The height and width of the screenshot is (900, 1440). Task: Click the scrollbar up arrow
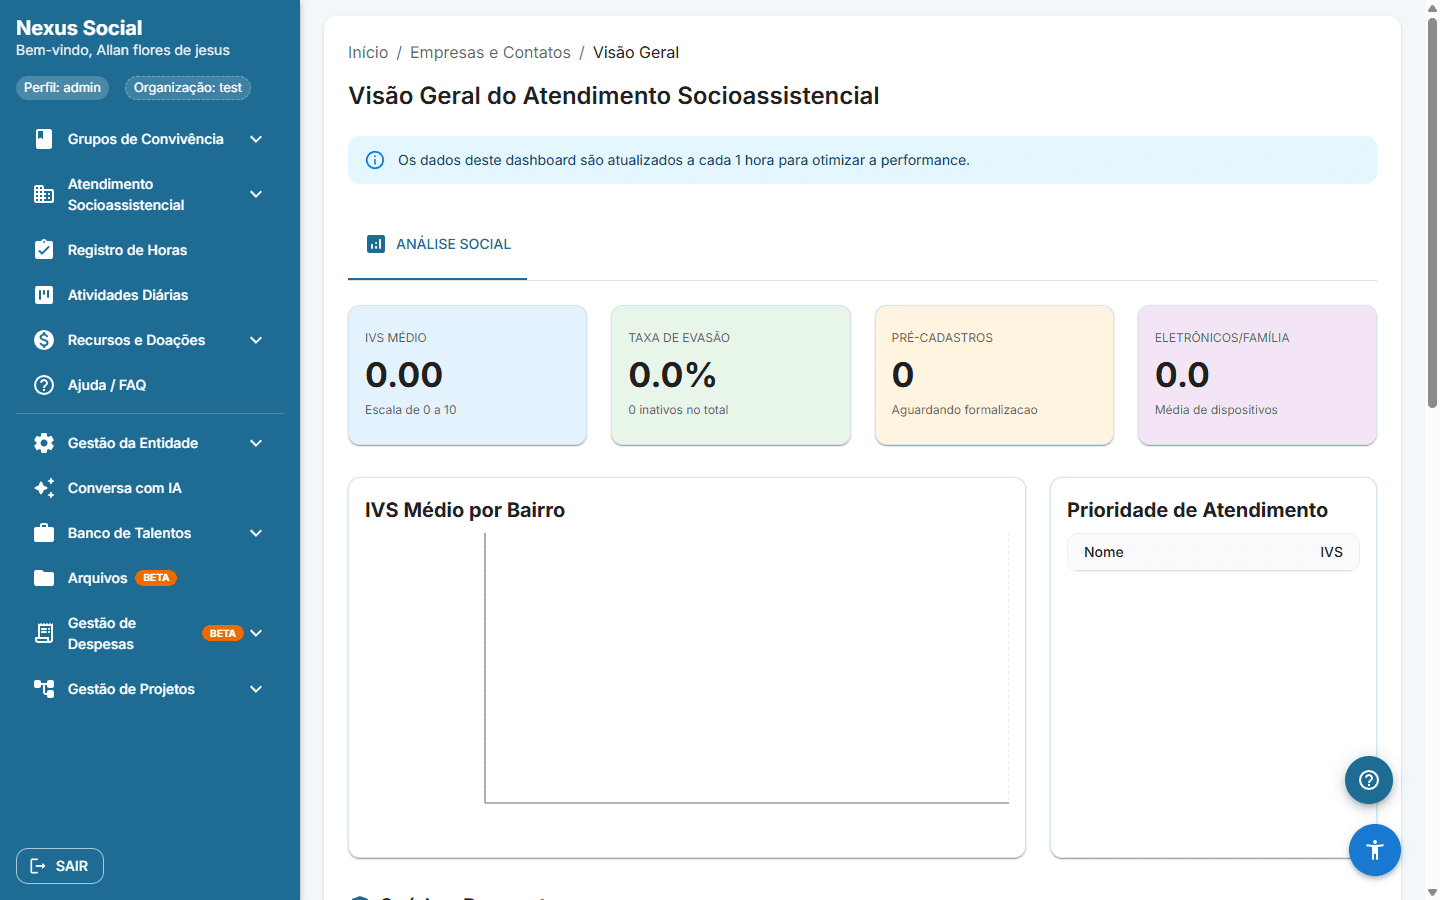(x=1432, y=7)
